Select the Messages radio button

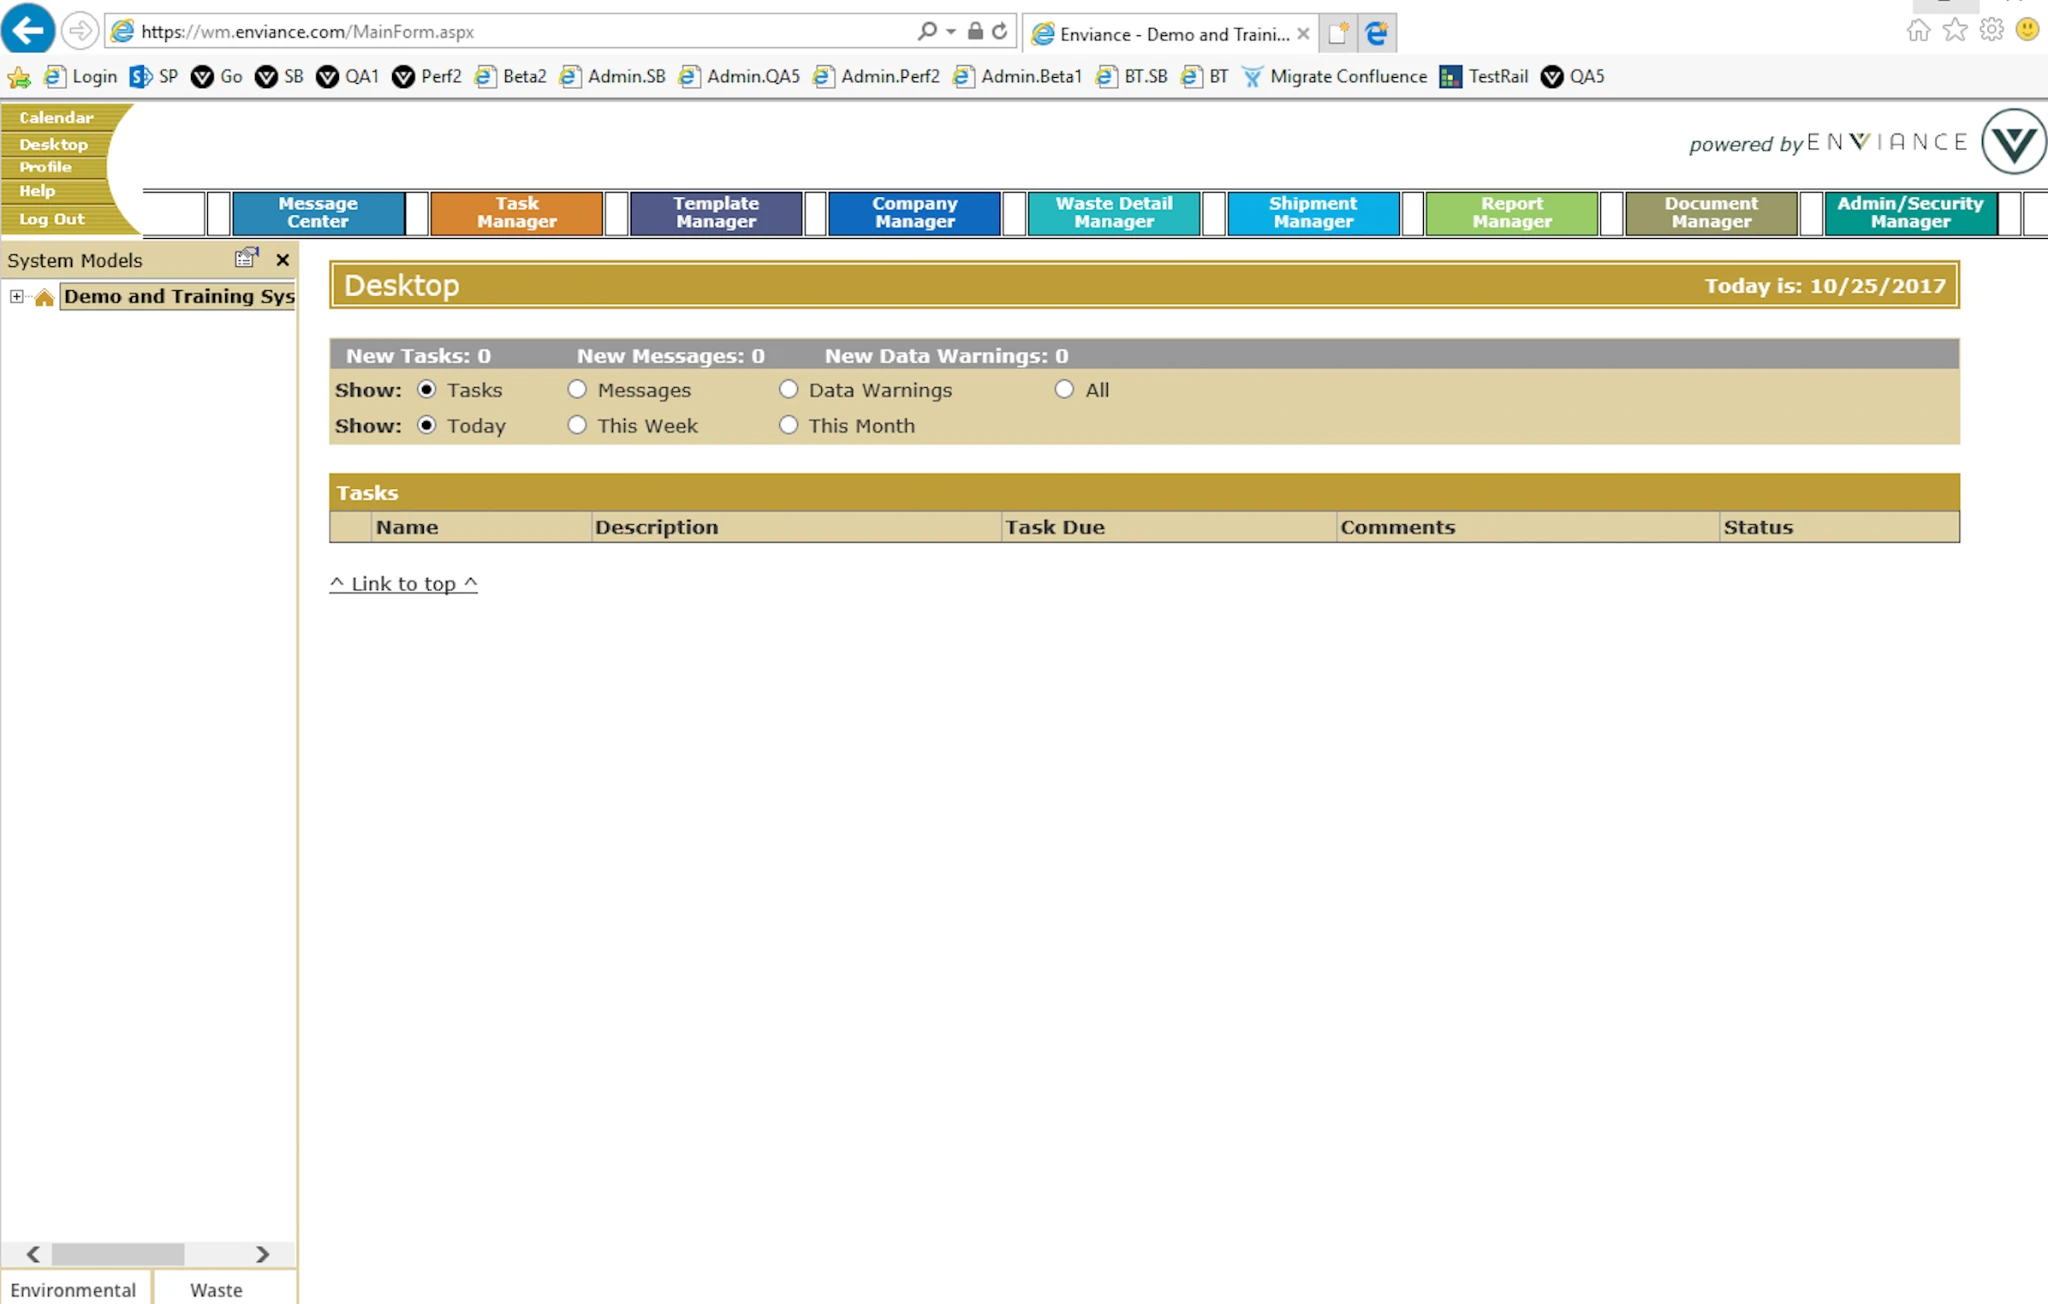(x=577, y=389)
